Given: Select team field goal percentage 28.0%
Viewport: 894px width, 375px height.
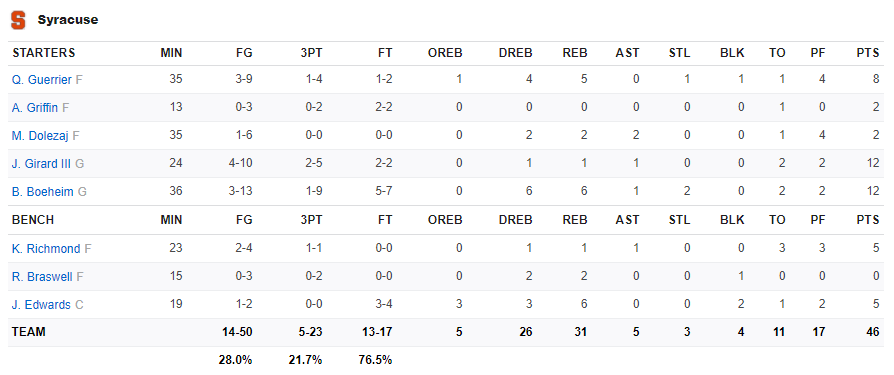Looking at the screenshot, I should (235, 360).
